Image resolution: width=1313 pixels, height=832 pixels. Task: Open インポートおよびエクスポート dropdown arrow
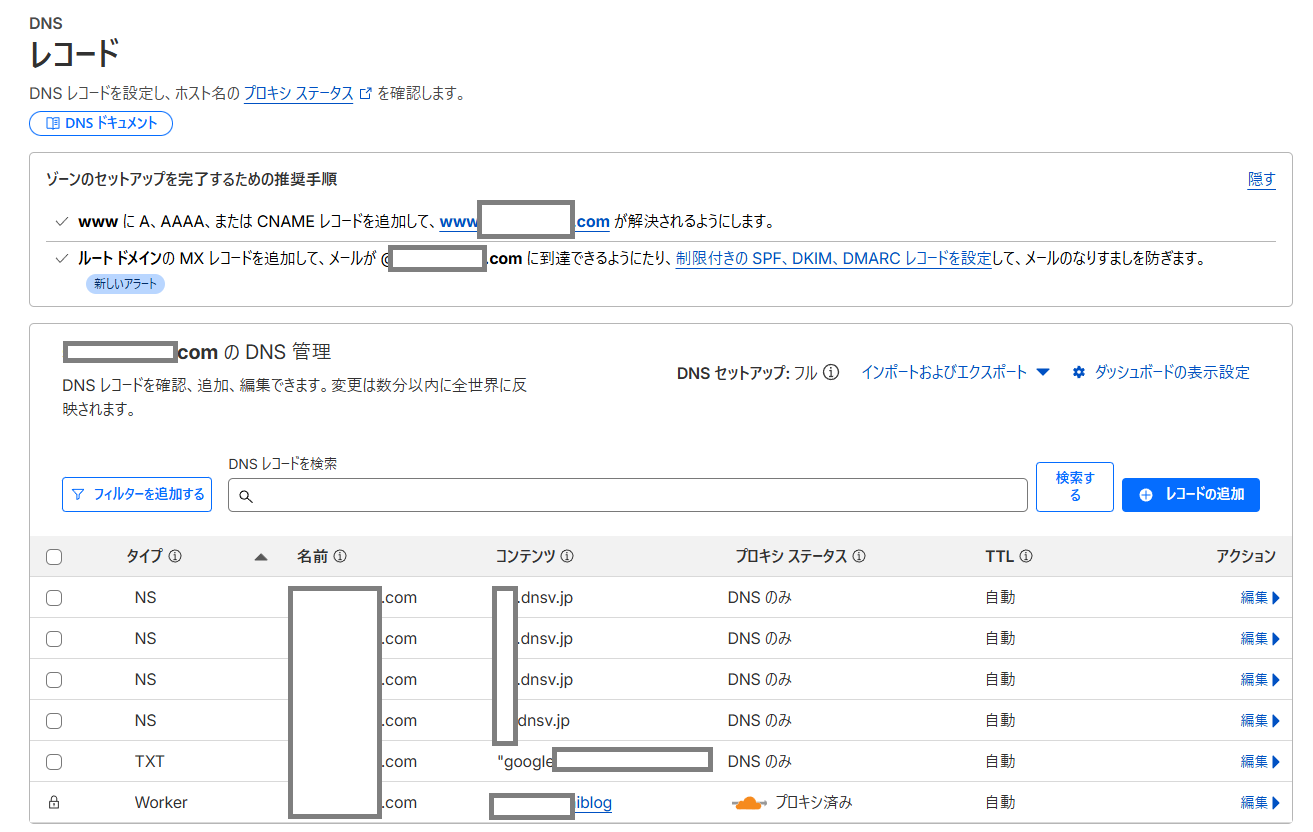click(1043, 372)
